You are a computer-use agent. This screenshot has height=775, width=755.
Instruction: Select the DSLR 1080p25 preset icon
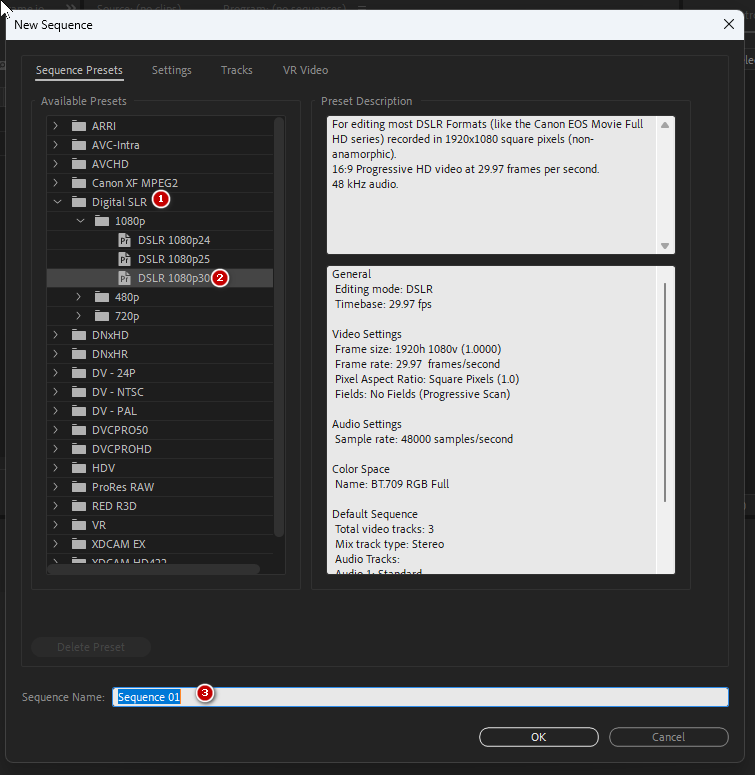pos(125,259)
